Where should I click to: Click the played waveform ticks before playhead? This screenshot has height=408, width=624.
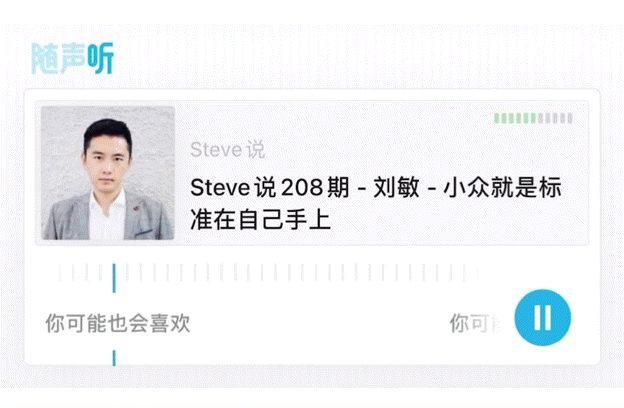[80, 273]
